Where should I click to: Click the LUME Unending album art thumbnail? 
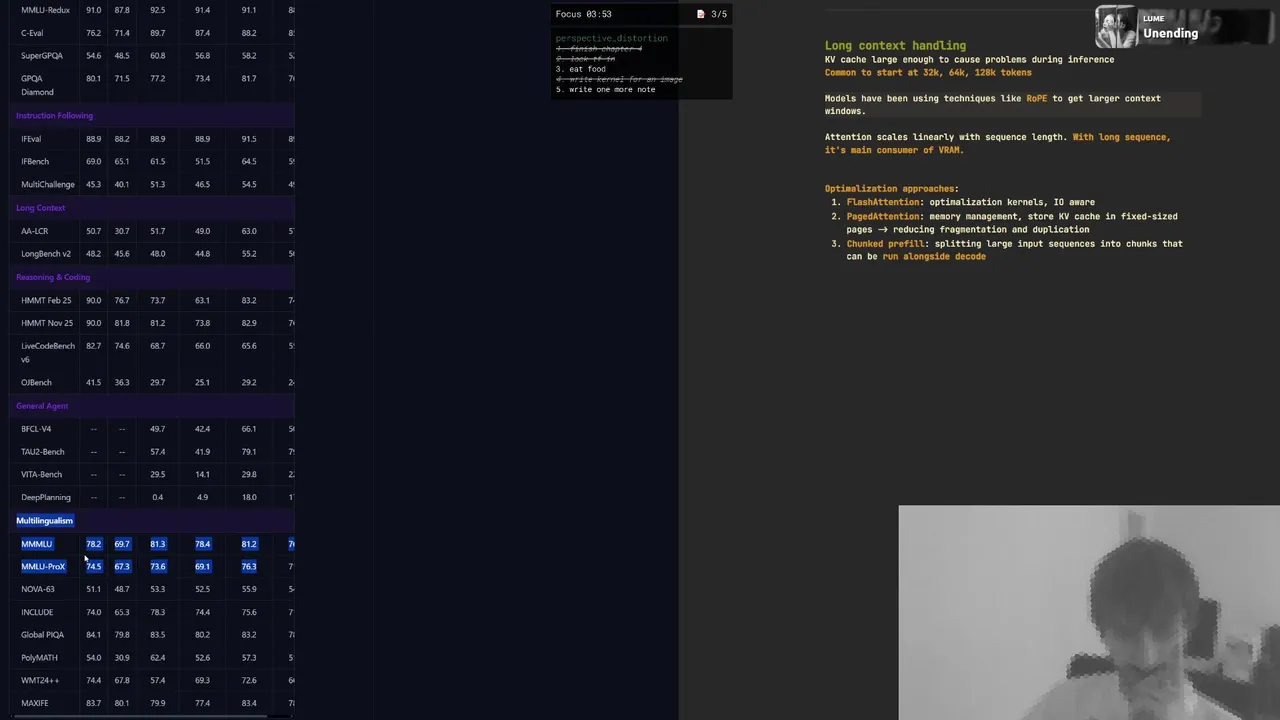coord(1117,28)
